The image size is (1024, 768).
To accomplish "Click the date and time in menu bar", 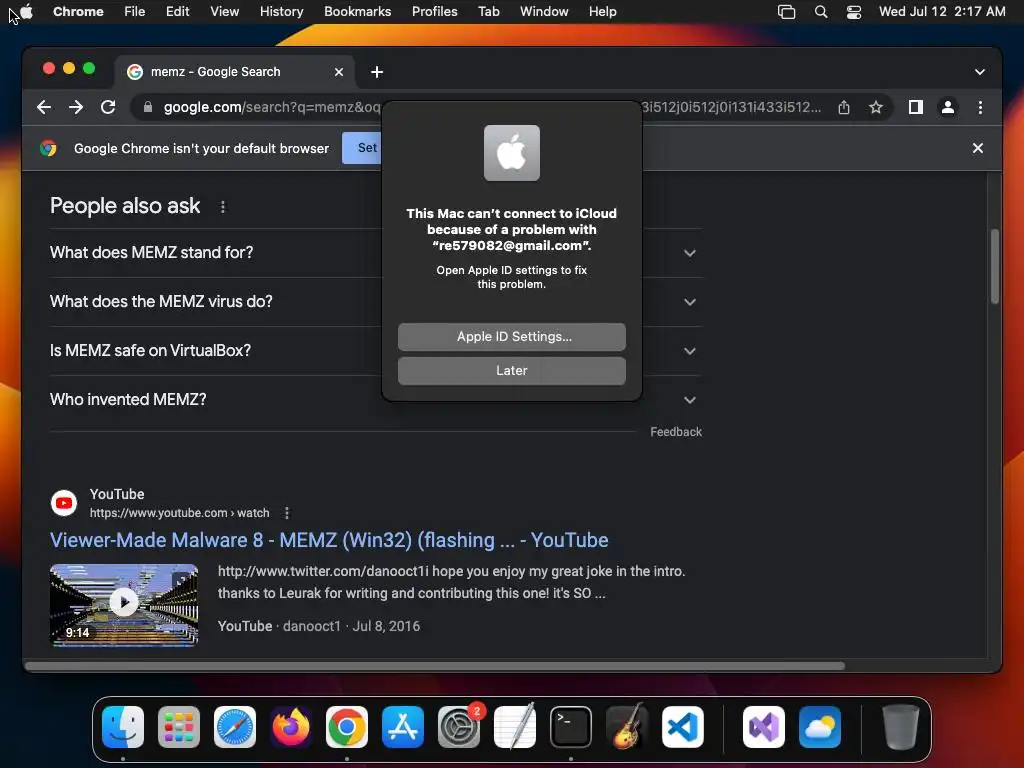I will 942,12.
